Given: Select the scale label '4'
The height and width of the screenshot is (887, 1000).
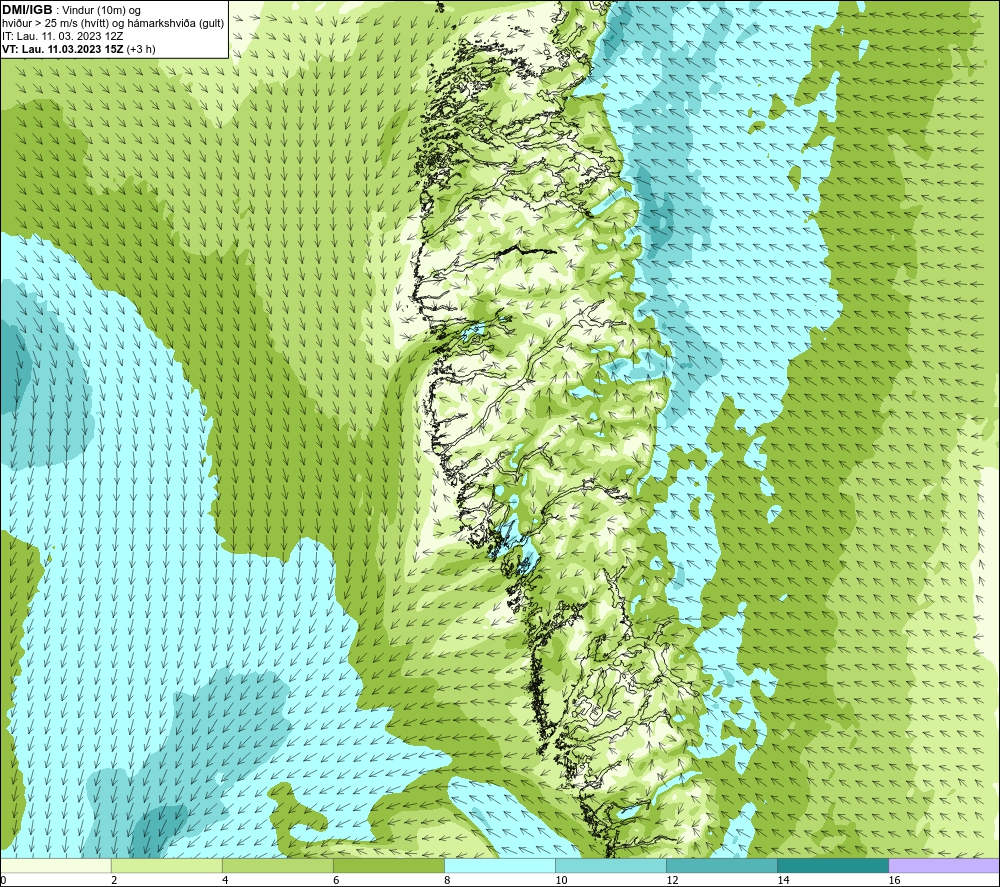Looking at the screenshot, I should click(x=224, y=880).
